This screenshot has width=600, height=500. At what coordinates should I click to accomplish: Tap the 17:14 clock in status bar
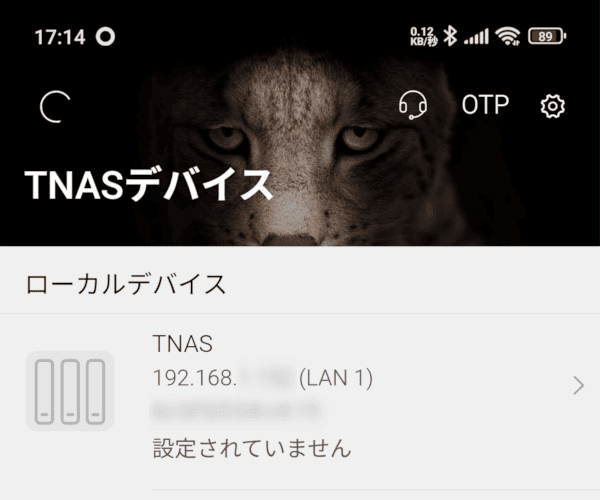(60, 37)
